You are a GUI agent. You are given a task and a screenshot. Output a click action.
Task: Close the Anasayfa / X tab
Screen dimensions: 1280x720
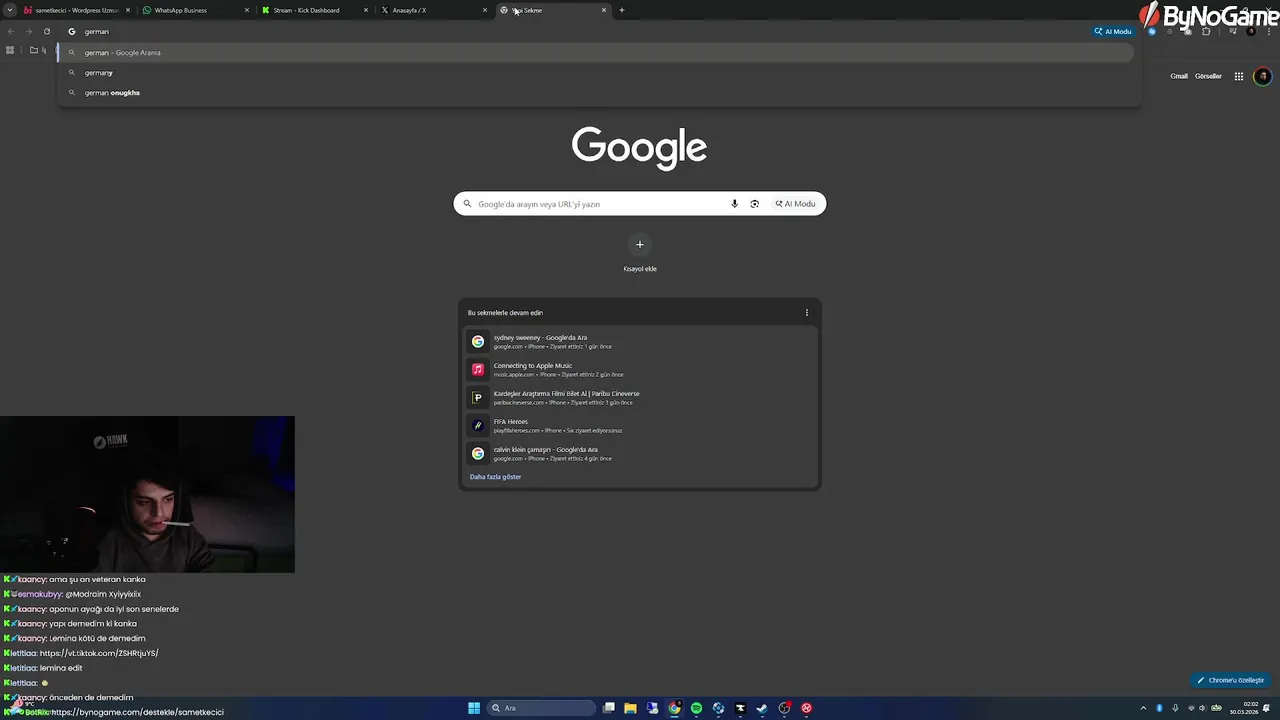click(x=485, y=10)
